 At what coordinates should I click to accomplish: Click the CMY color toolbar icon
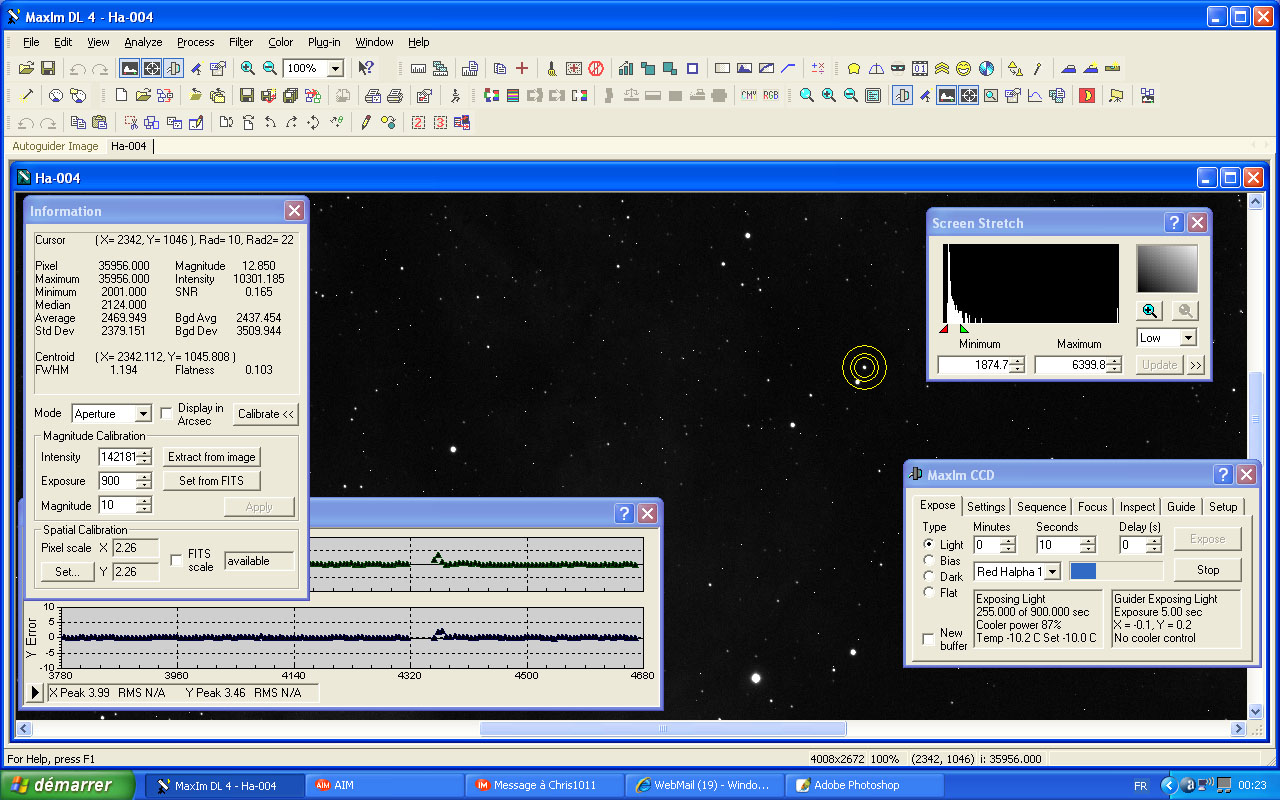click(x=749, y=95)
